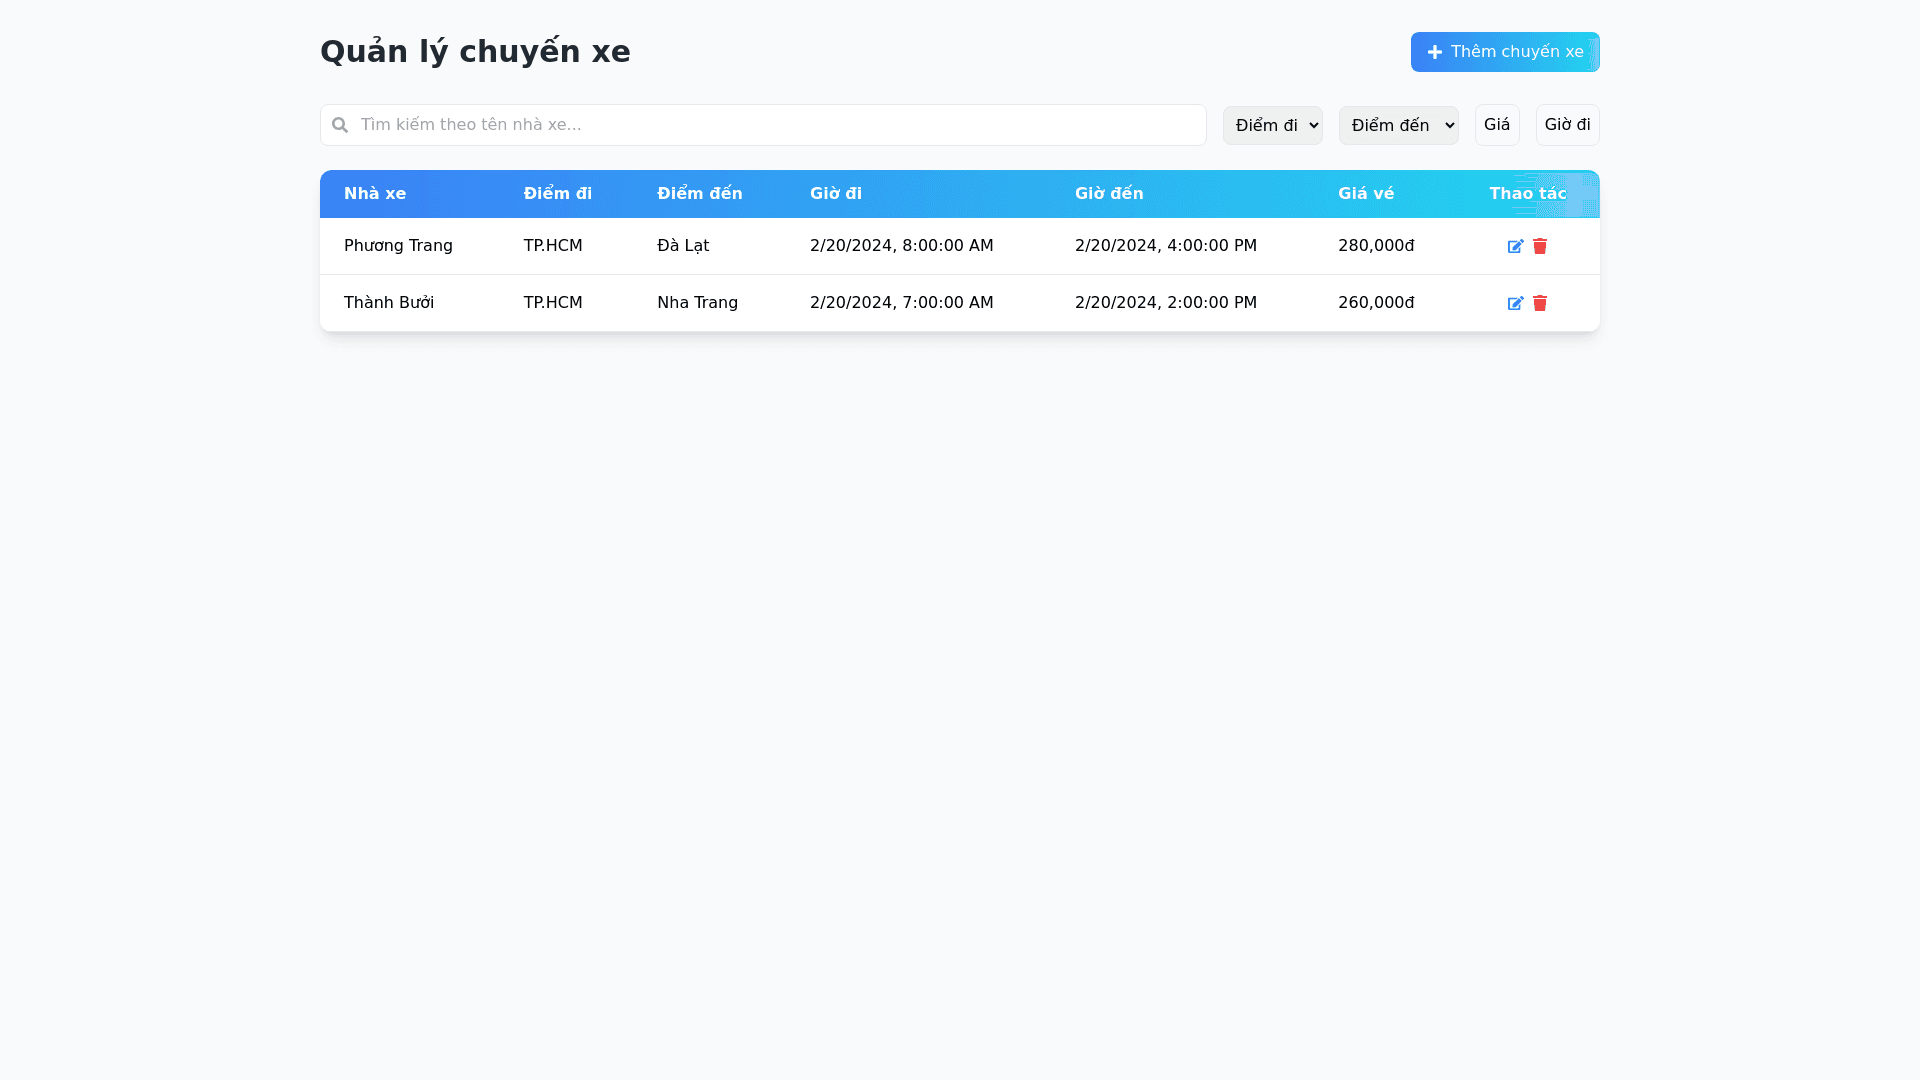
Task: Edit the Thành Bưởi trip
Action: [1515, 303]
